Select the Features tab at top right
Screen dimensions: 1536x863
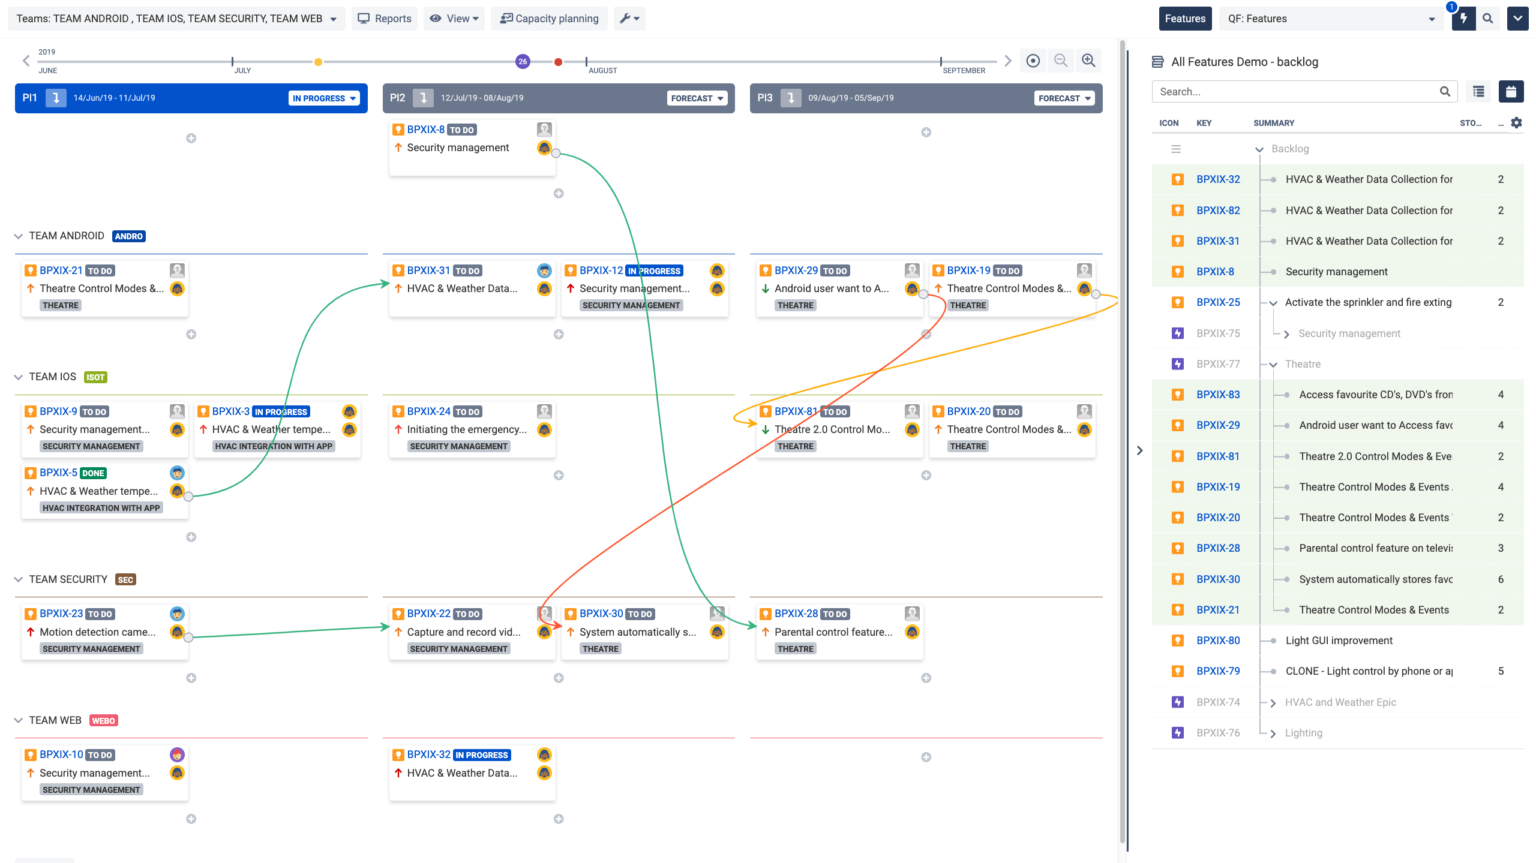coord(1185,18)
